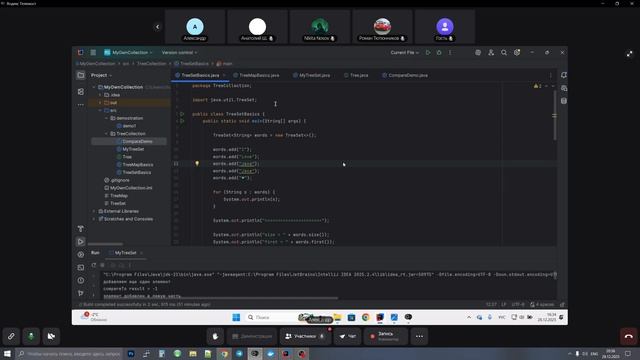640x360 pixels.
Task: Collapse the demonstration package node
Action: 107,118
